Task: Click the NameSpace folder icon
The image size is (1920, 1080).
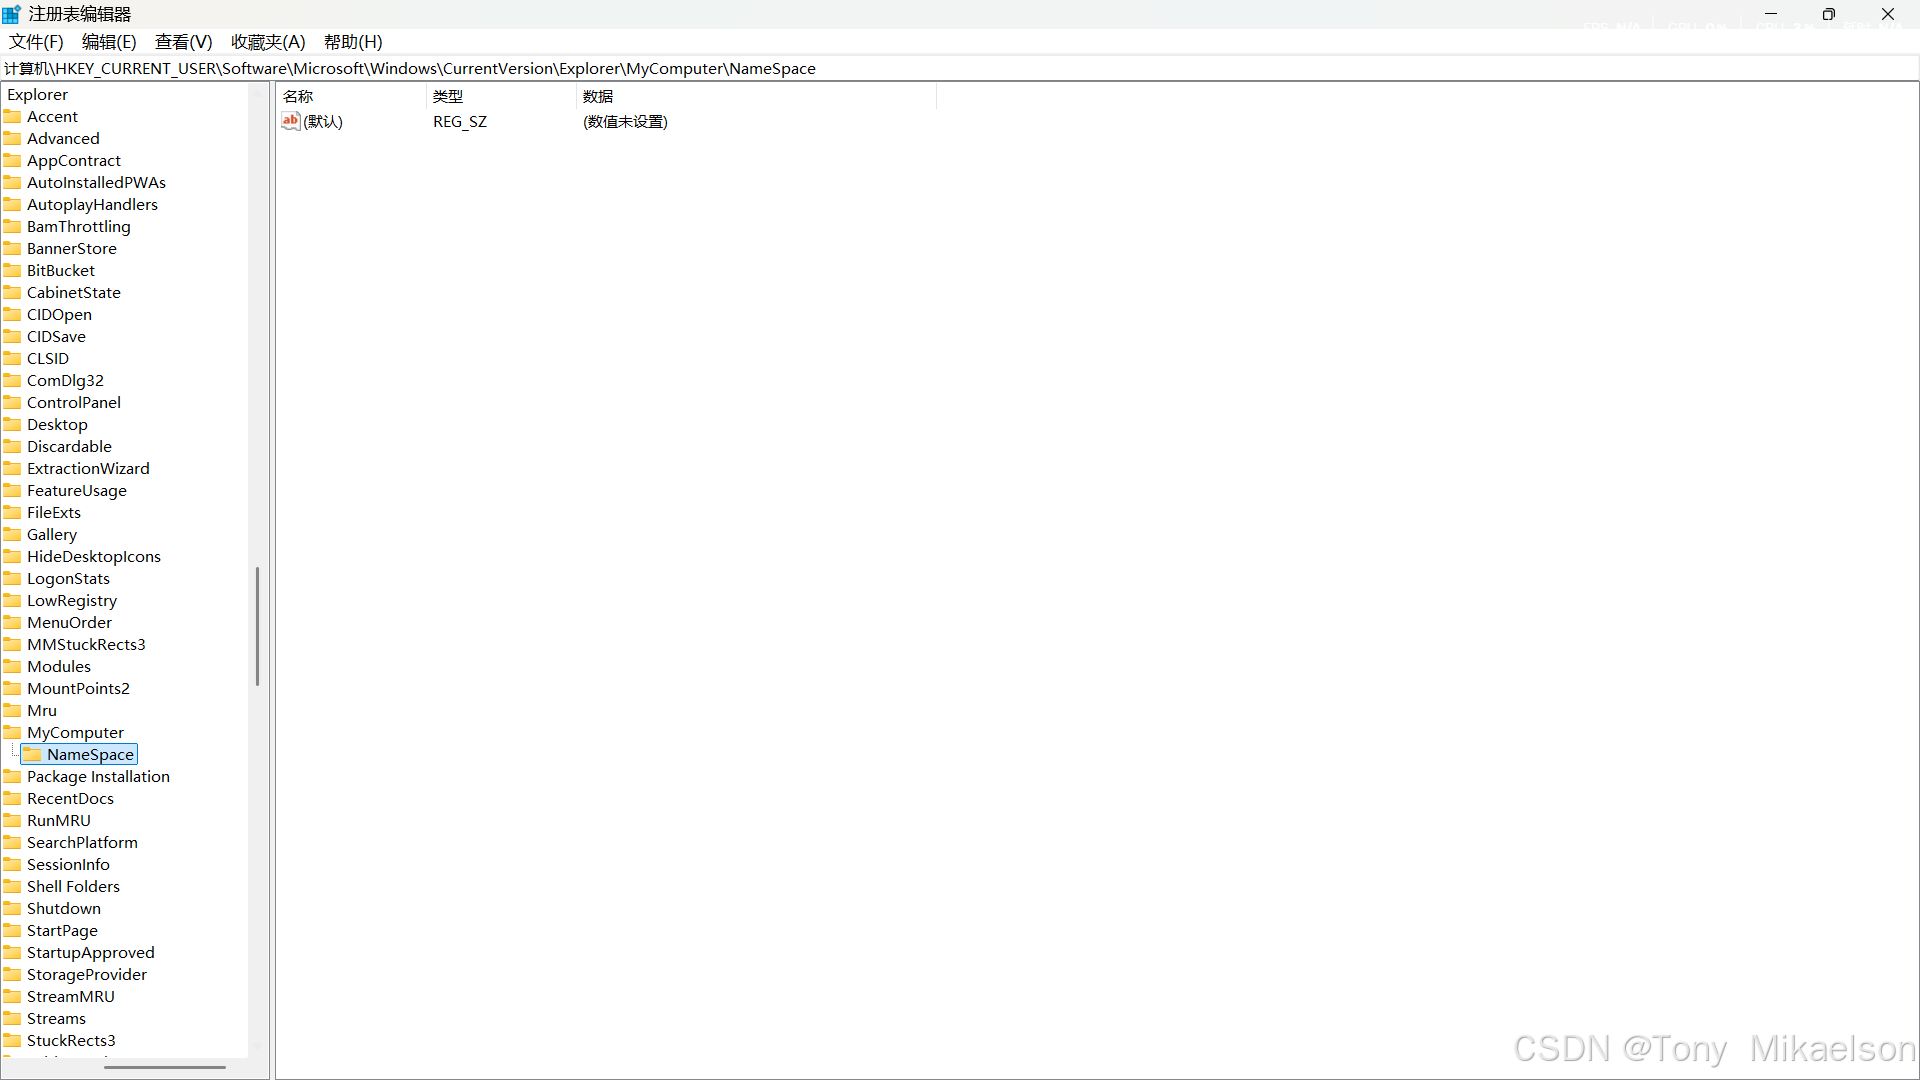Action: (33, 754)
